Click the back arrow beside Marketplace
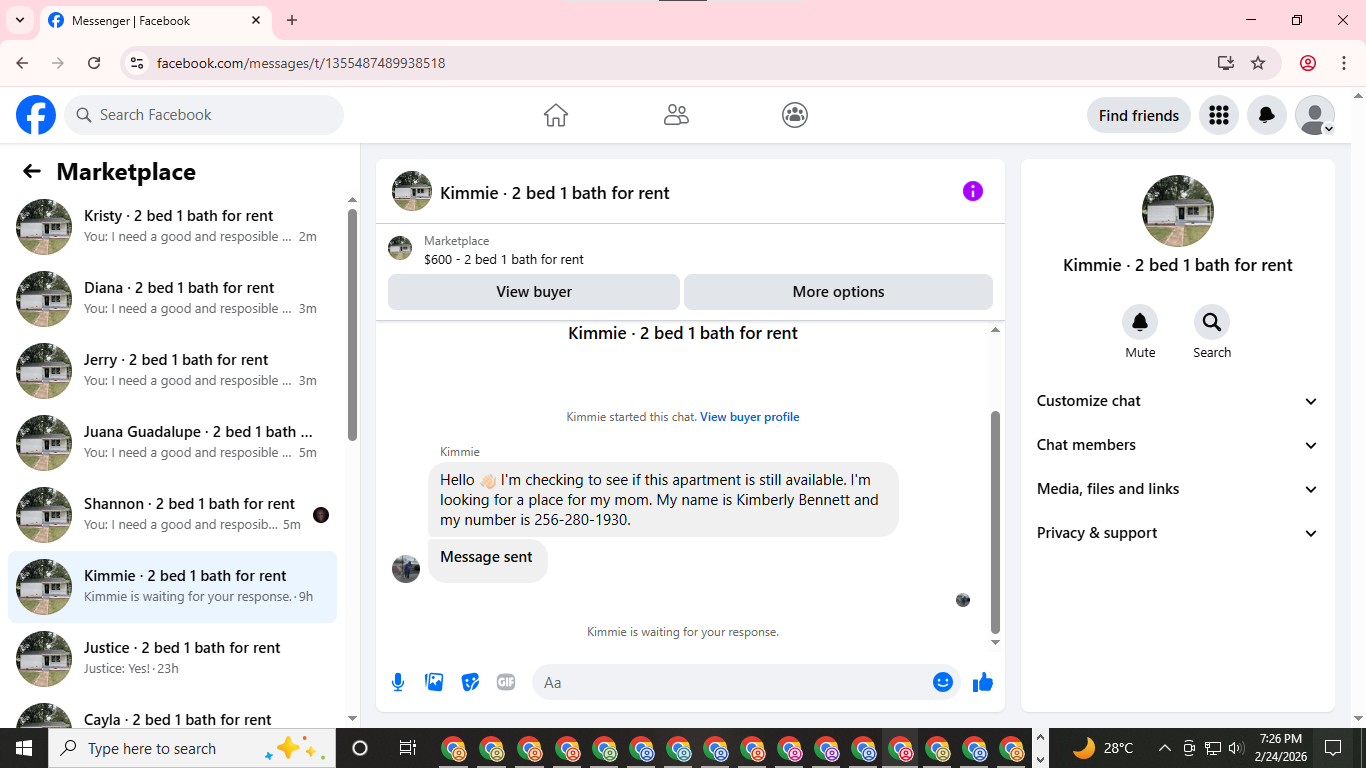Image resolution: width=1366 pixels, height=768 pixels. 32,171
